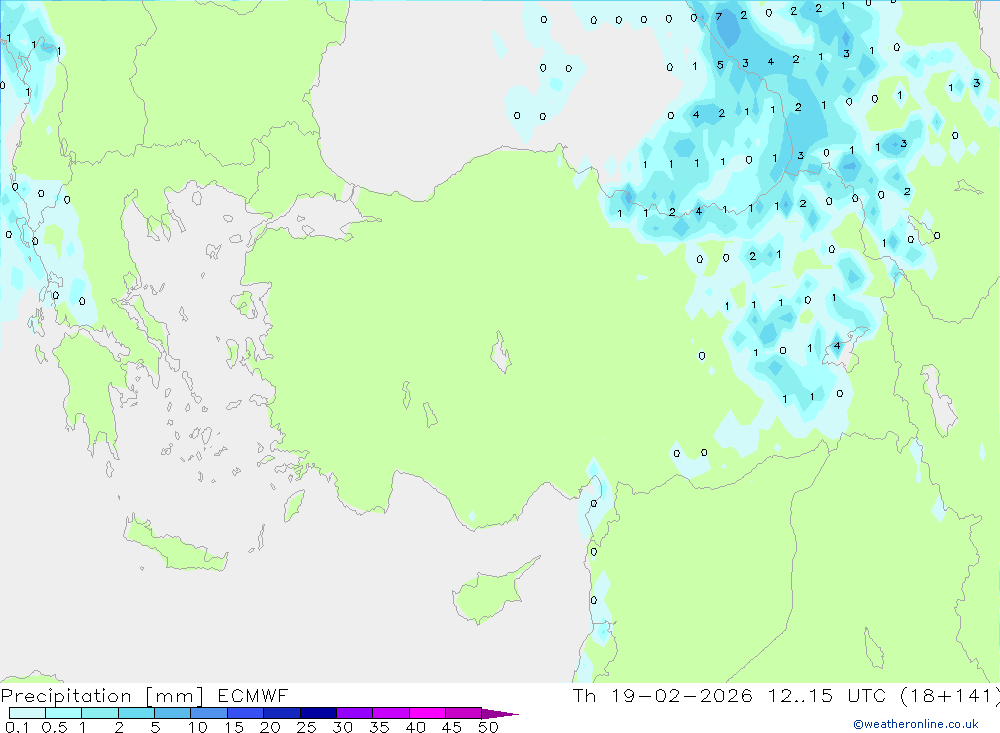Pick the 0.5–1 mm legend color
Image resolution: width=1000 pixels, height=733 pixels.
[x=64, y=713]
